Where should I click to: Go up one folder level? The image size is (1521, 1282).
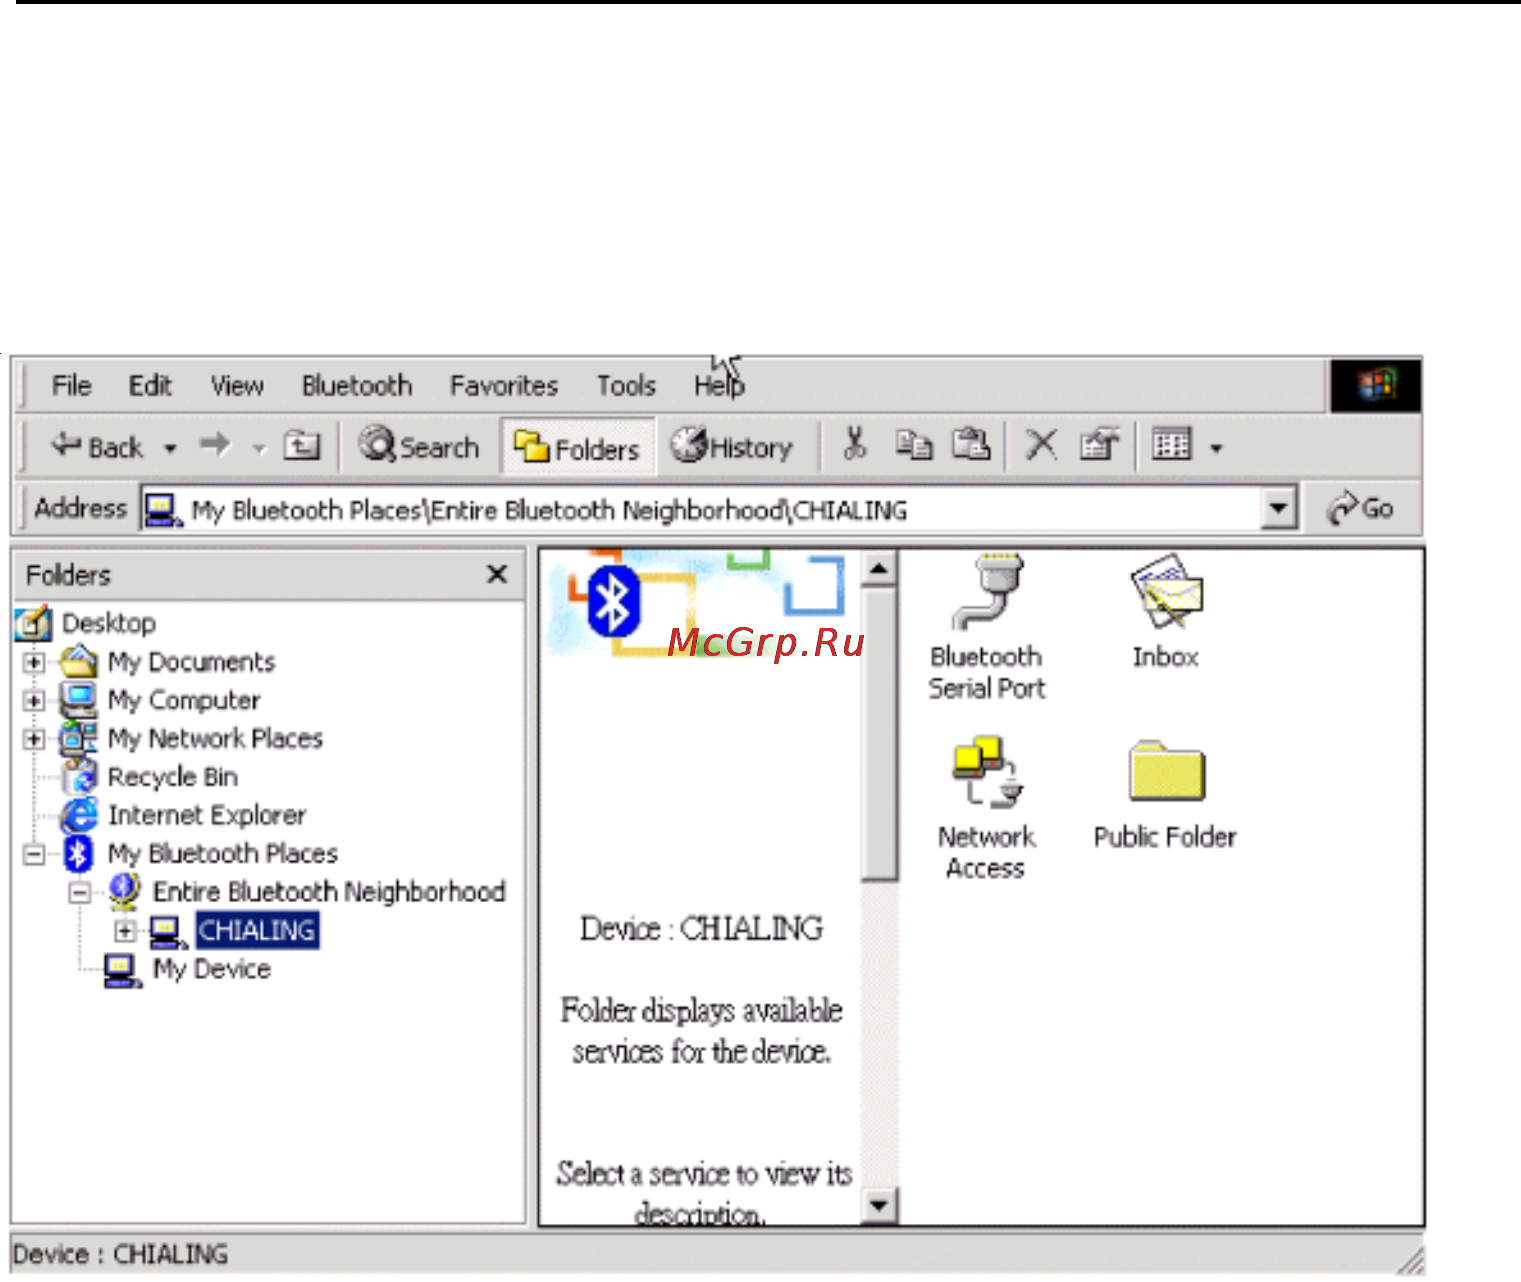(x=301, y=446)
